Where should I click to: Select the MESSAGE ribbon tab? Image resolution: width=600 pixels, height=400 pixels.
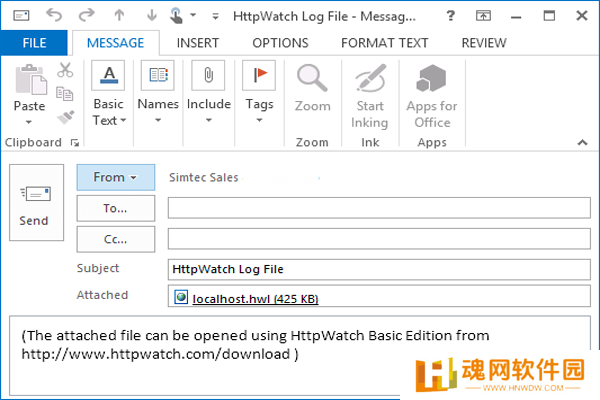pos(116,43)
